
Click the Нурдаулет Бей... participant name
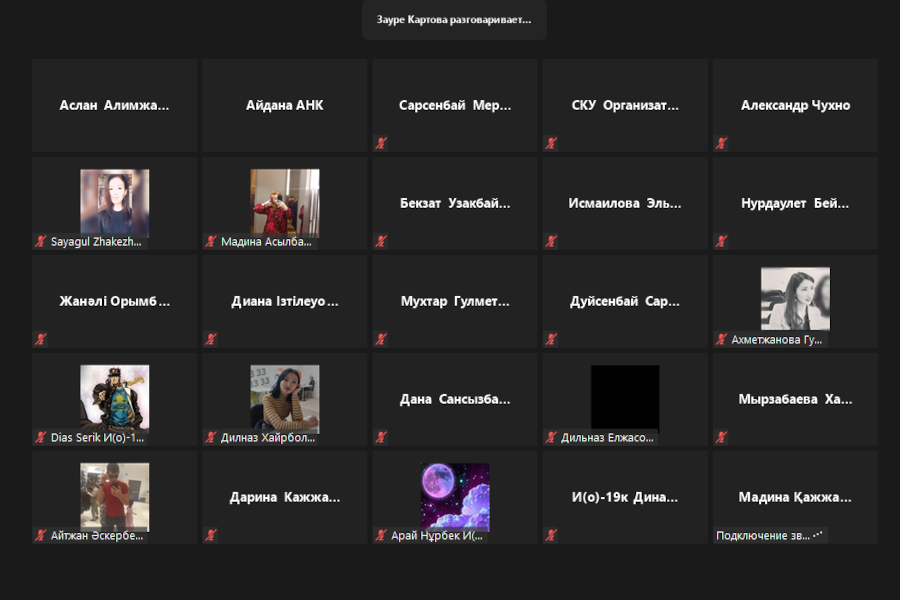[x=796, y=203]
